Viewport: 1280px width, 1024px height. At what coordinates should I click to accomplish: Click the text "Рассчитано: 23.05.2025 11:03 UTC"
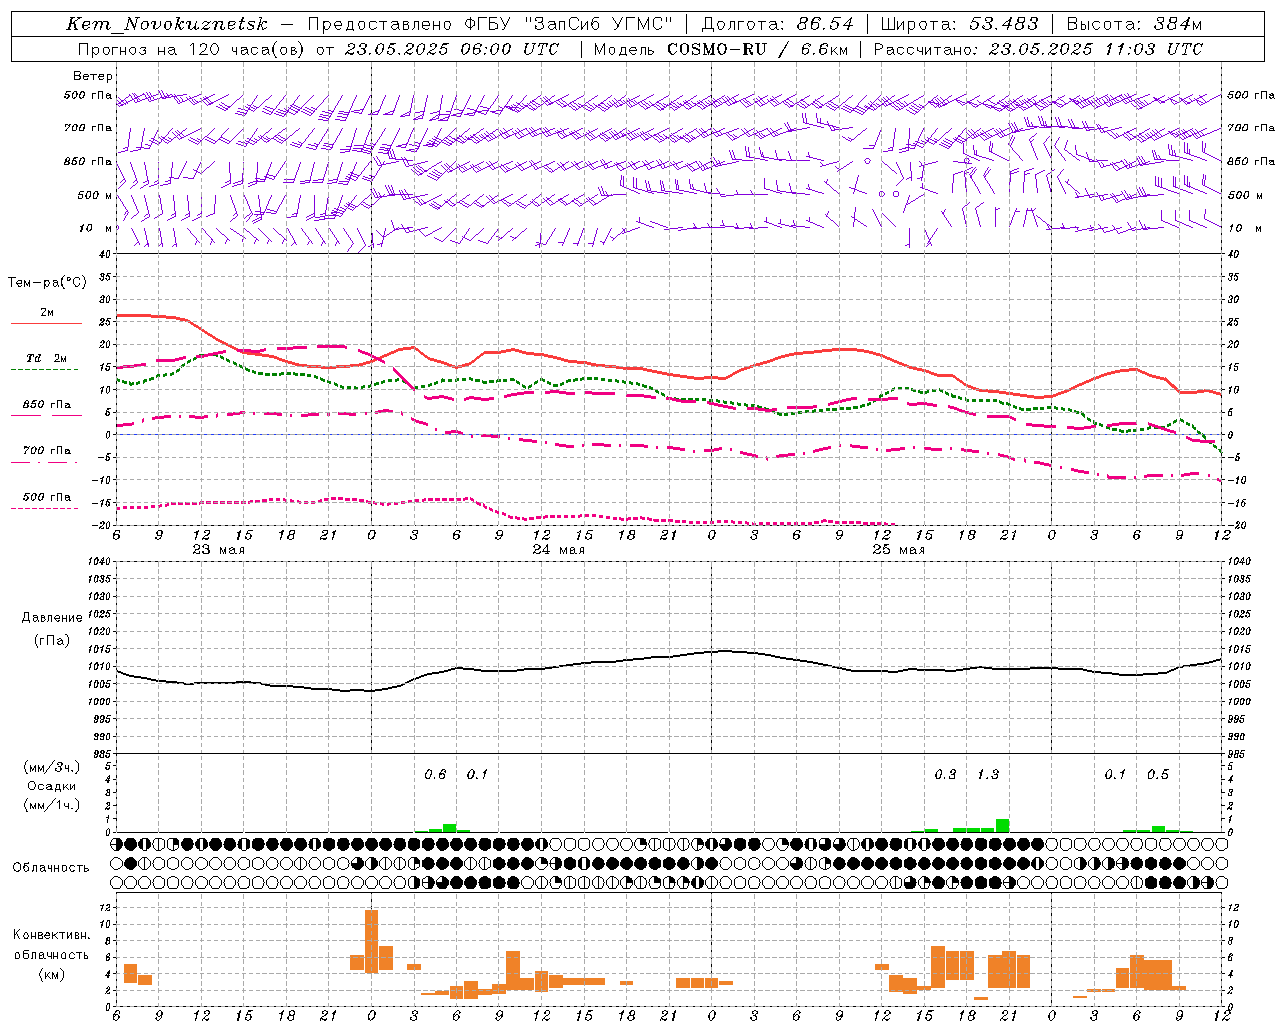1038,49
